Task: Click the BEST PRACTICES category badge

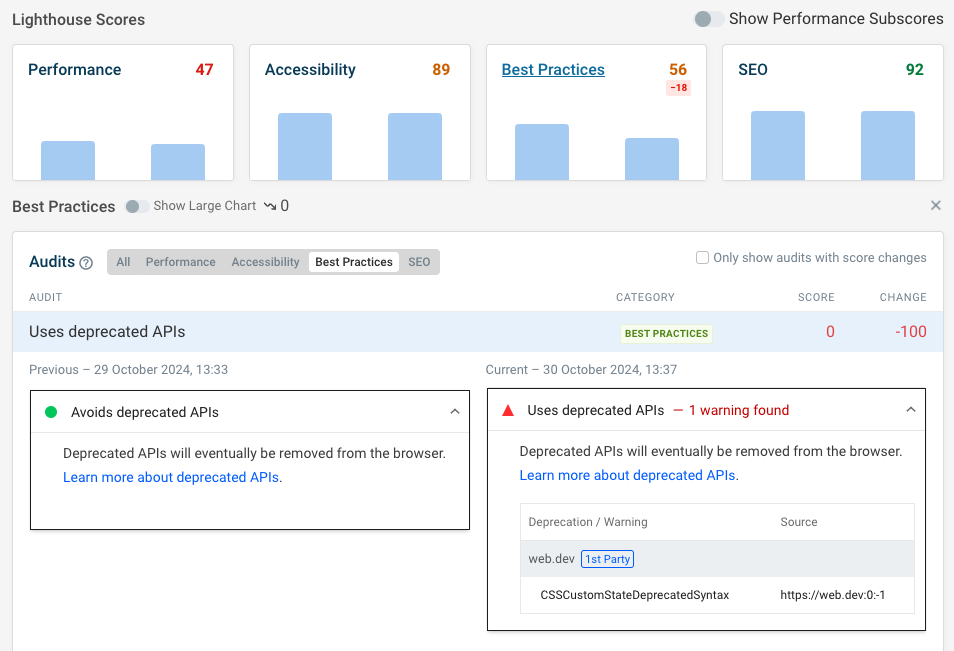Action: click(666, 333)
